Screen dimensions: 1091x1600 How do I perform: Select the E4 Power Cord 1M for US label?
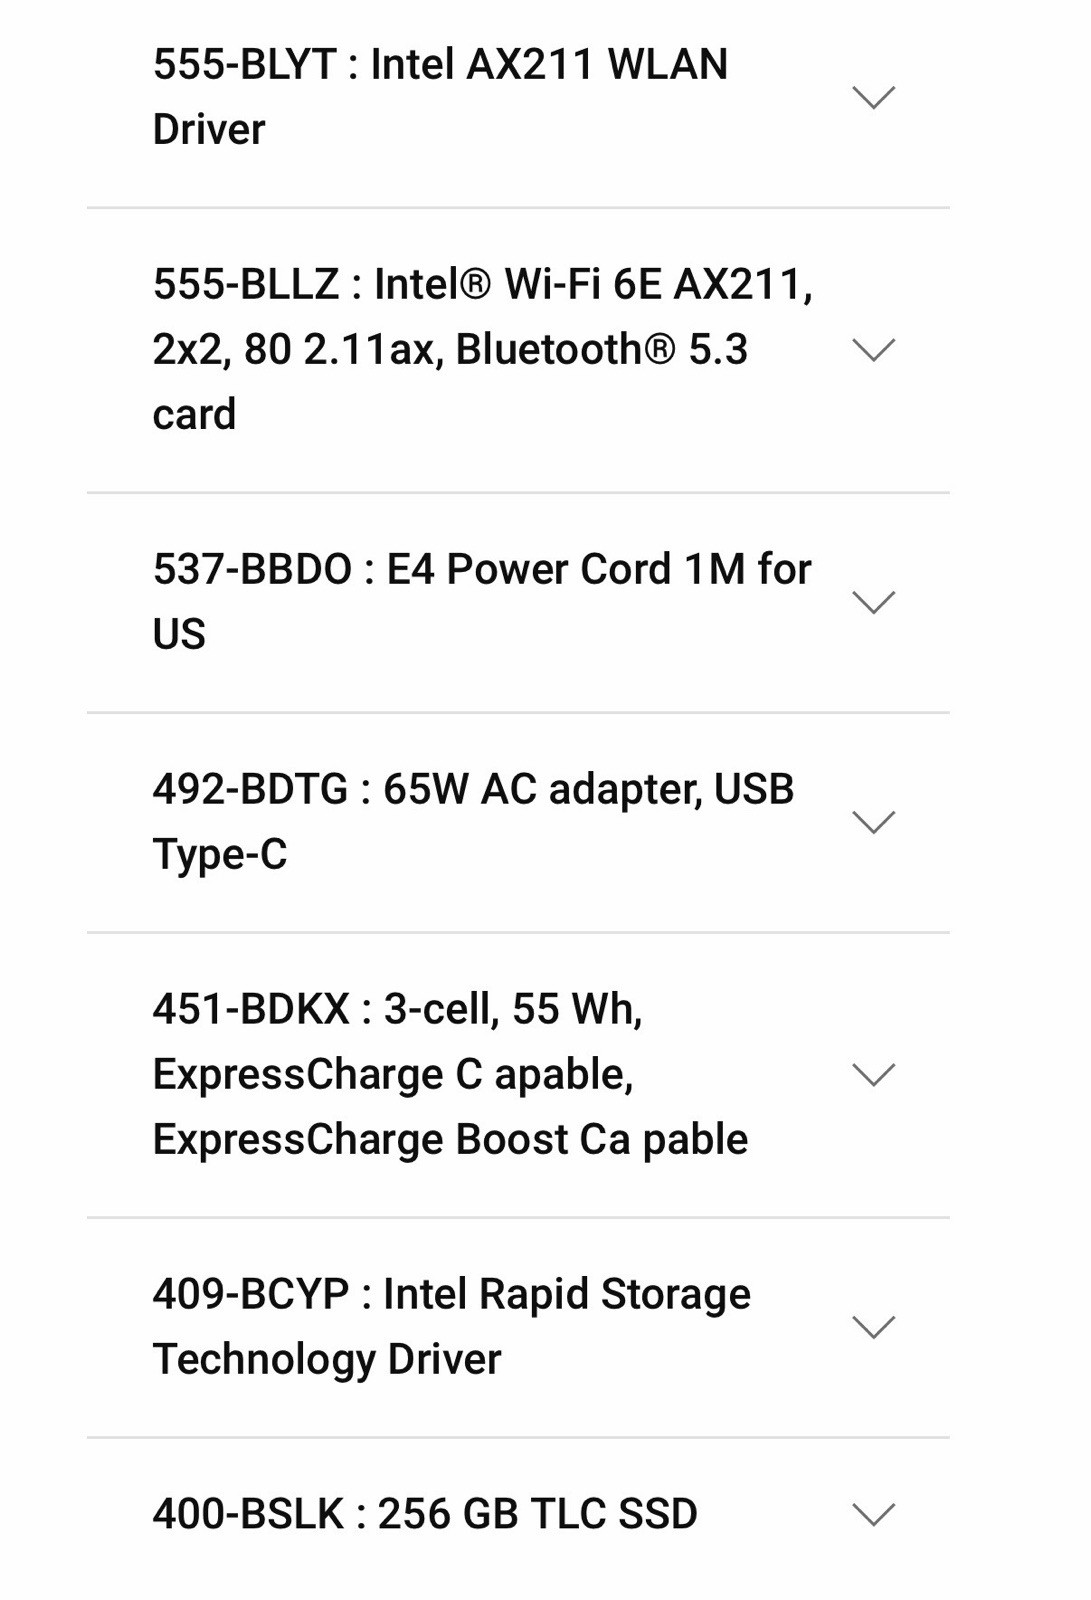[482, 602]
